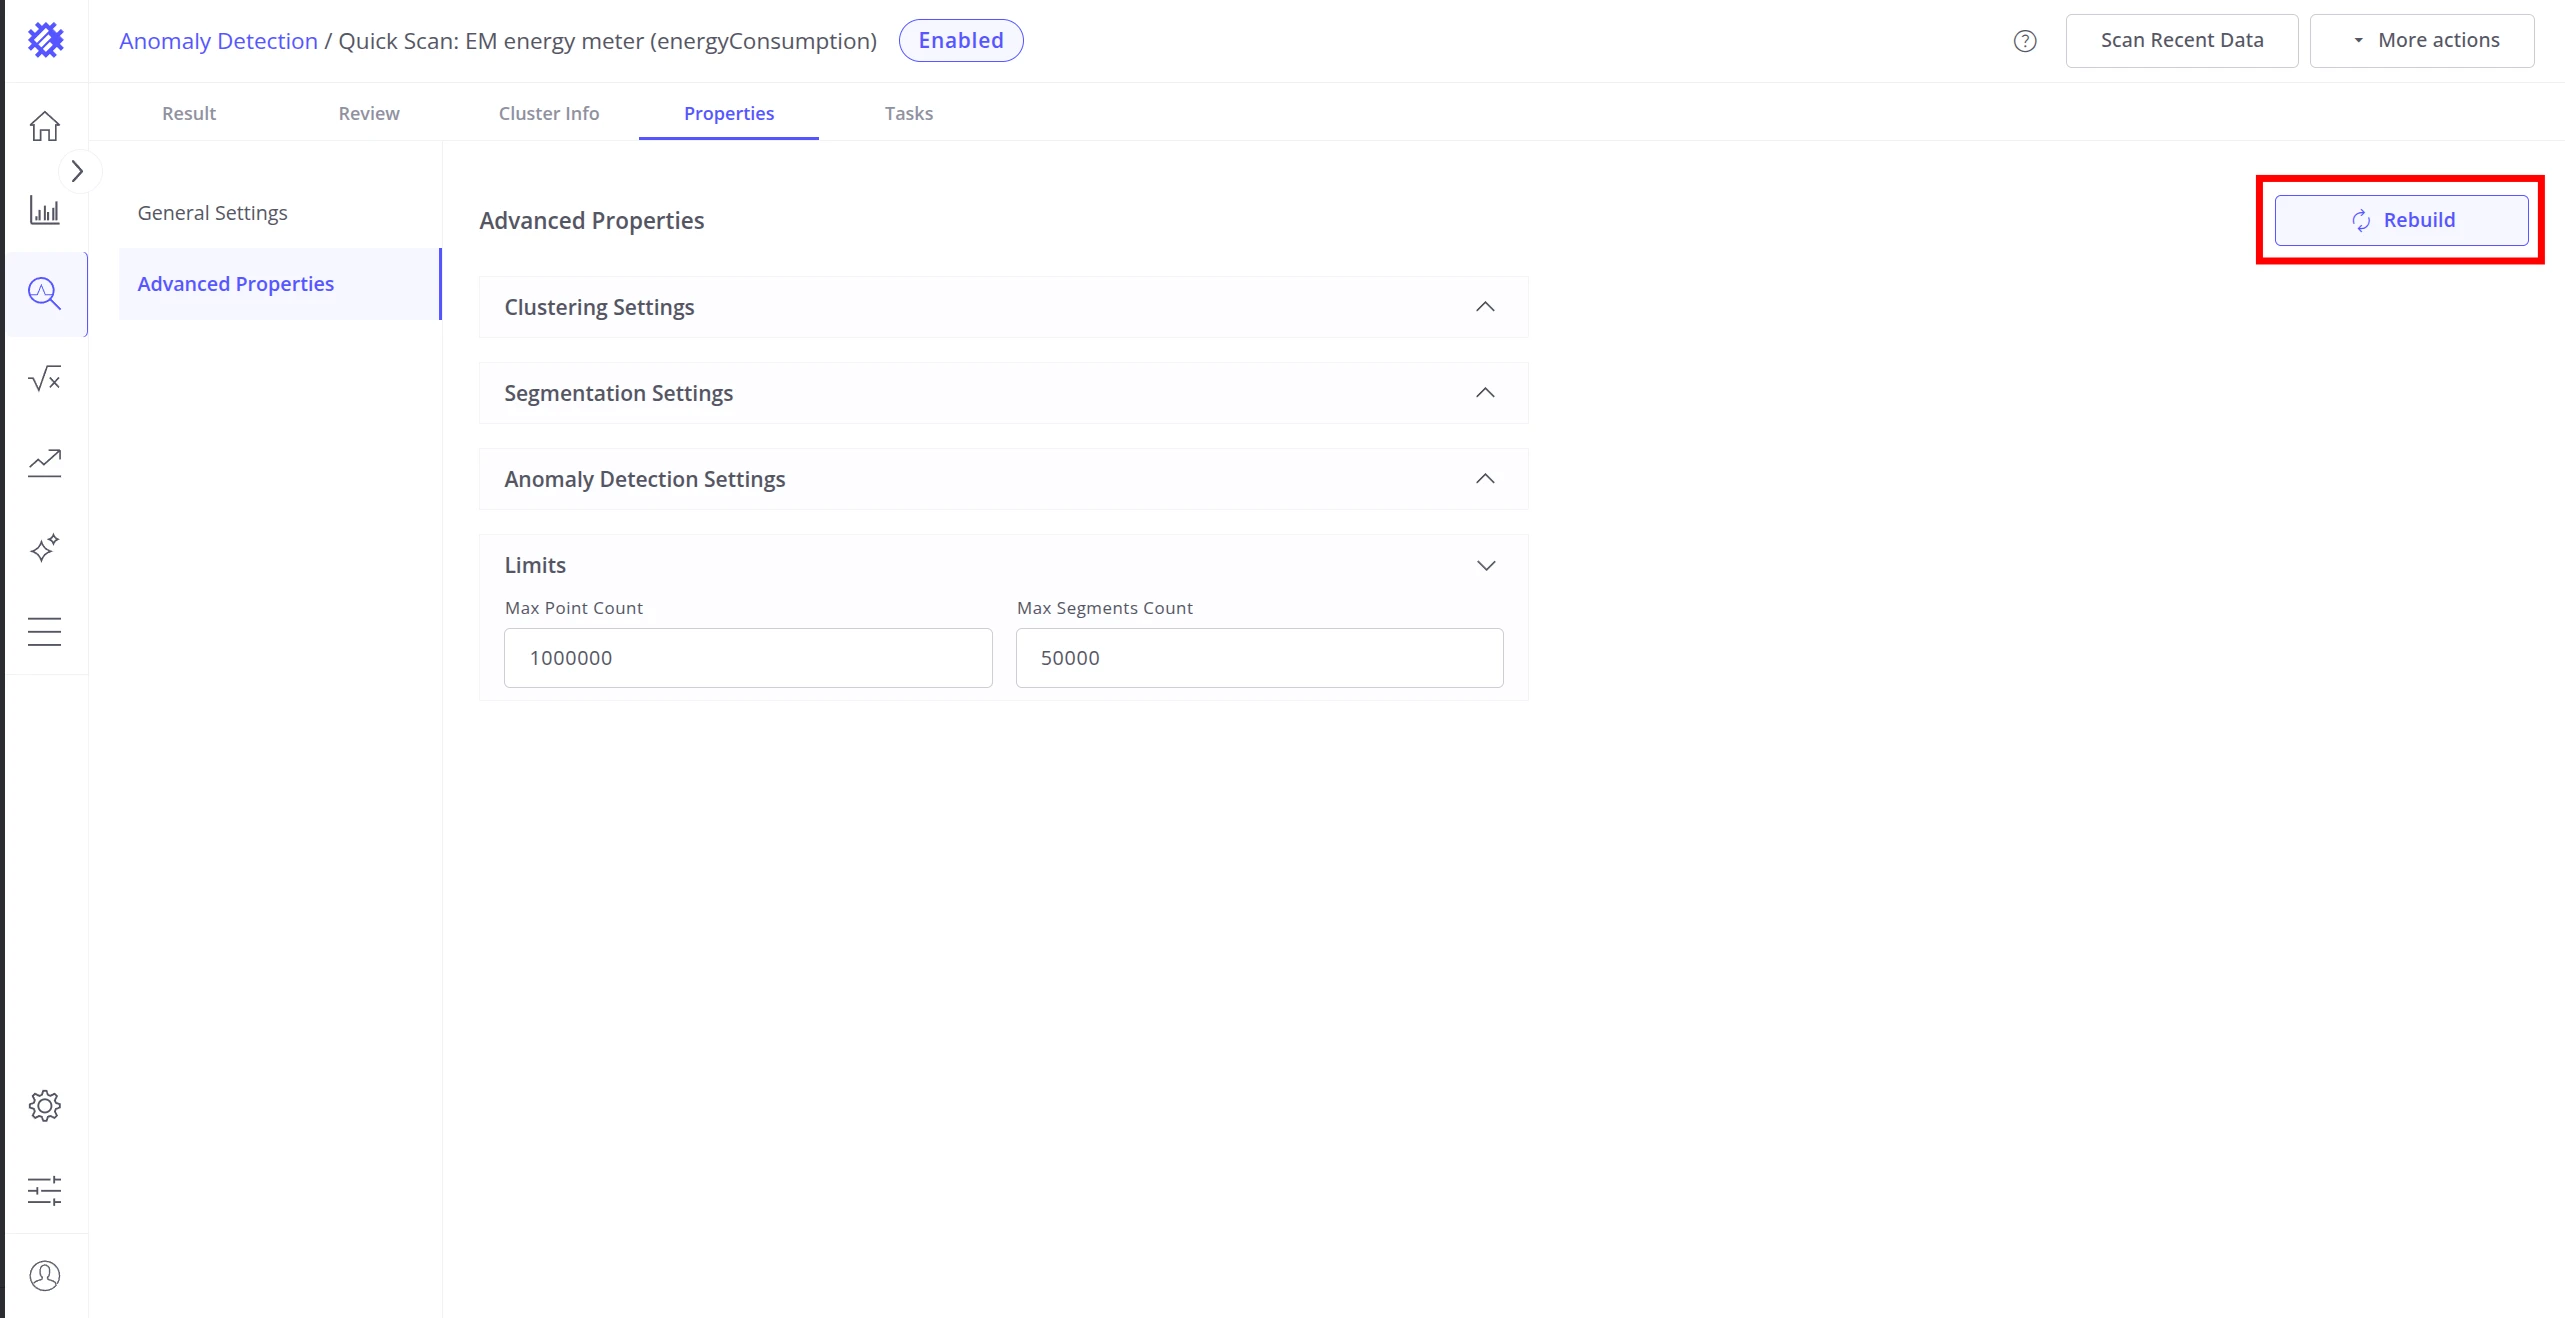Select Advanced Properties in side menu
2565x1318 pixels.
coord(279,284)
